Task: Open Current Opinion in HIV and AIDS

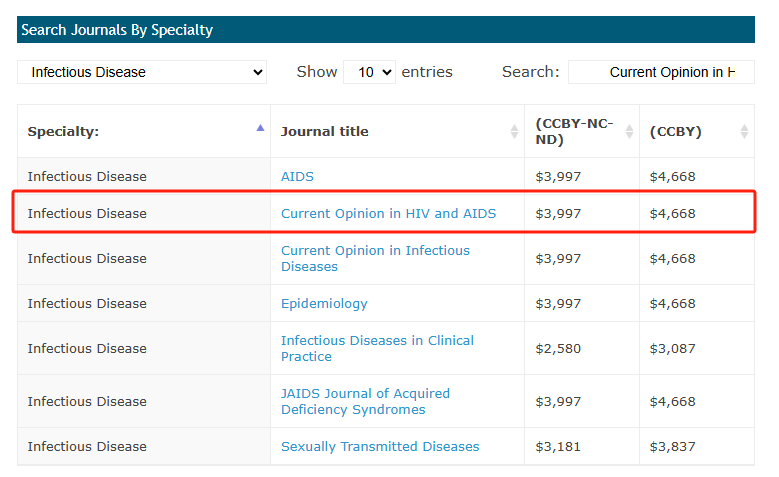Action: 389,214
